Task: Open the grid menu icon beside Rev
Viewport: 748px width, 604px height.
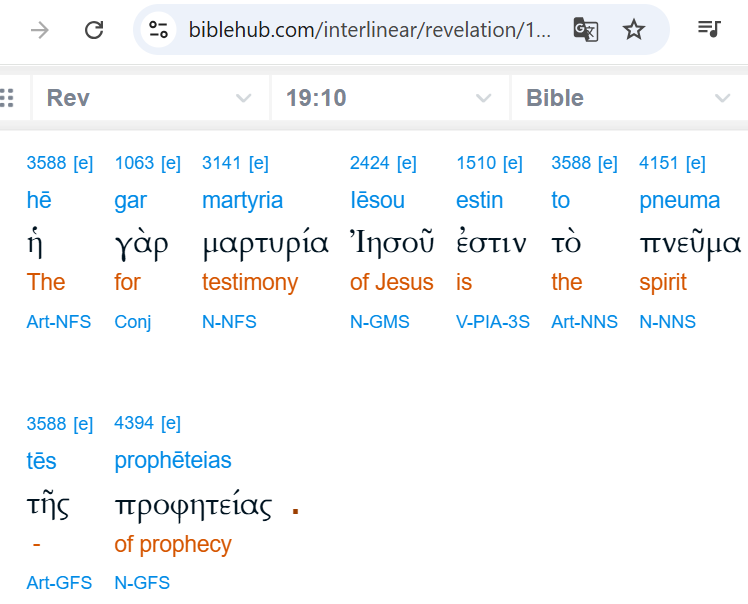Action: (7, 98)
